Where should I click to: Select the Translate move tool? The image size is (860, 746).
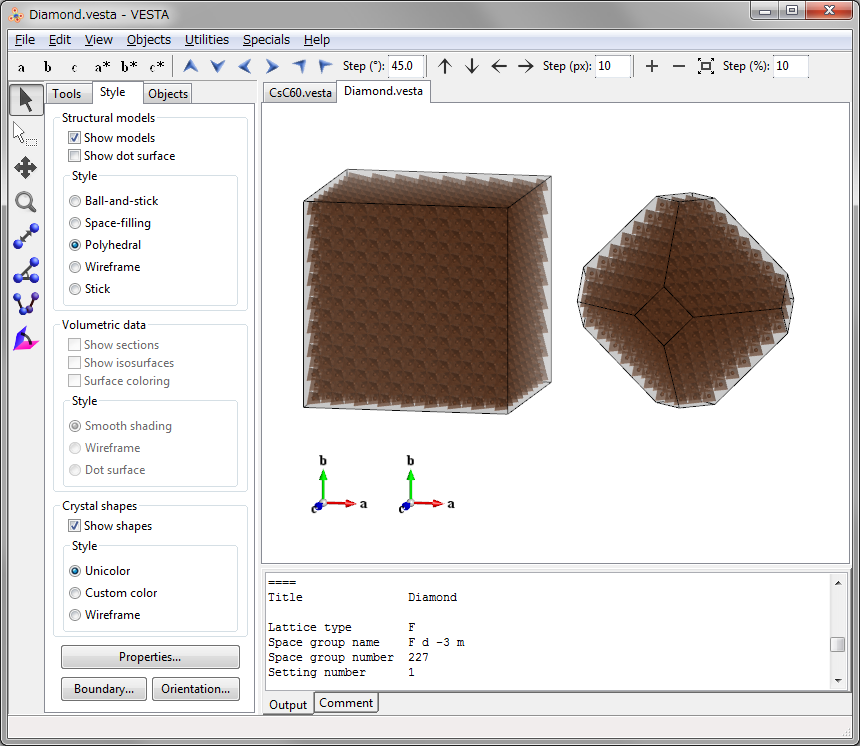point(25,167)
